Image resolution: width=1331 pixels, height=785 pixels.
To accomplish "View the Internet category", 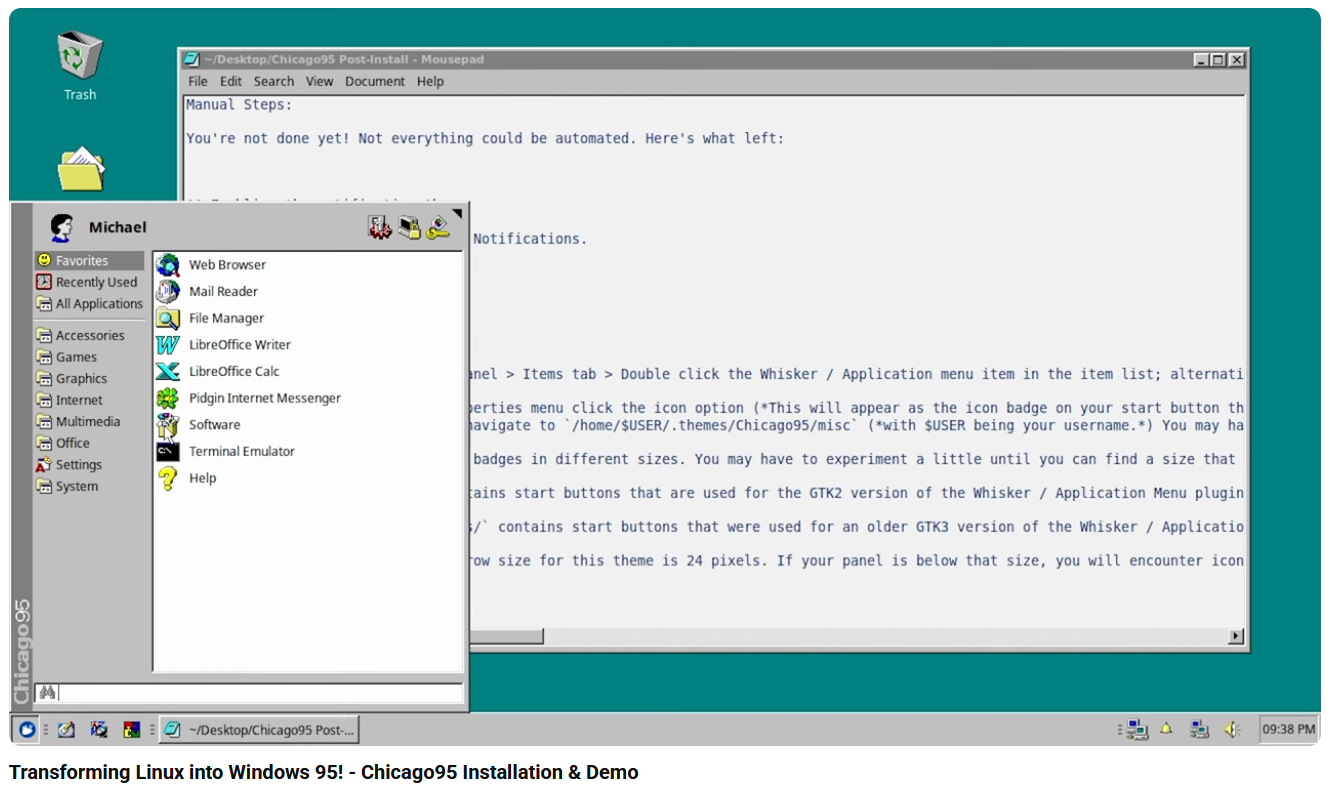I will (90, 400).
